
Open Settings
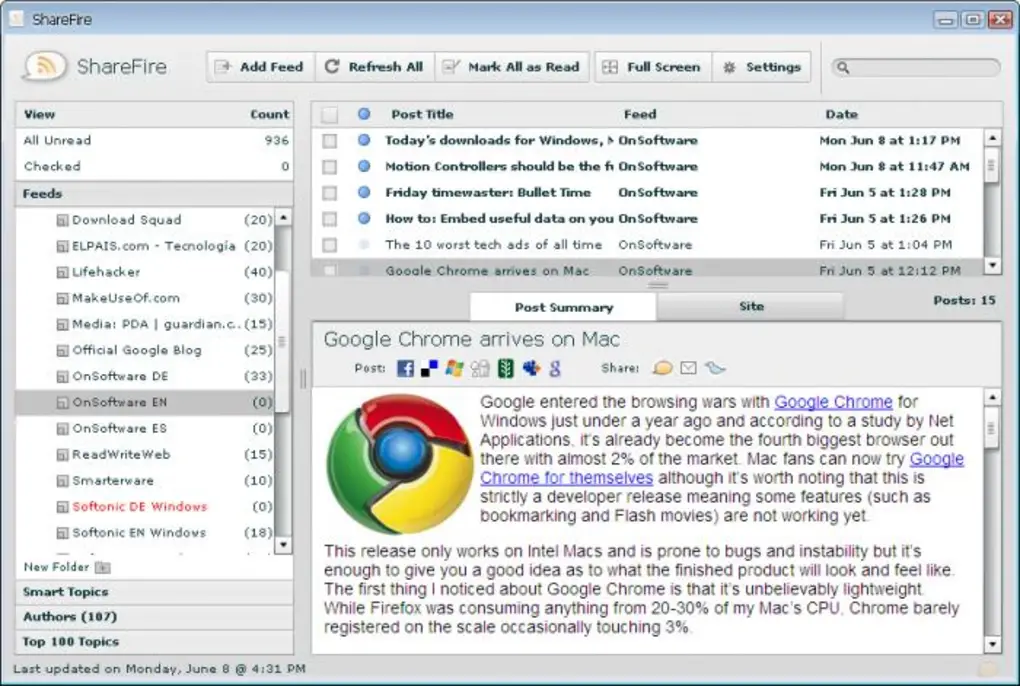pos(762,67)
